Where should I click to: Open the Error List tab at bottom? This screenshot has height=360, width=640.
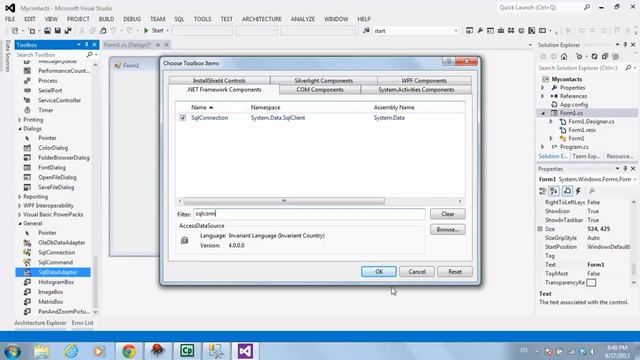click(82, 323)
